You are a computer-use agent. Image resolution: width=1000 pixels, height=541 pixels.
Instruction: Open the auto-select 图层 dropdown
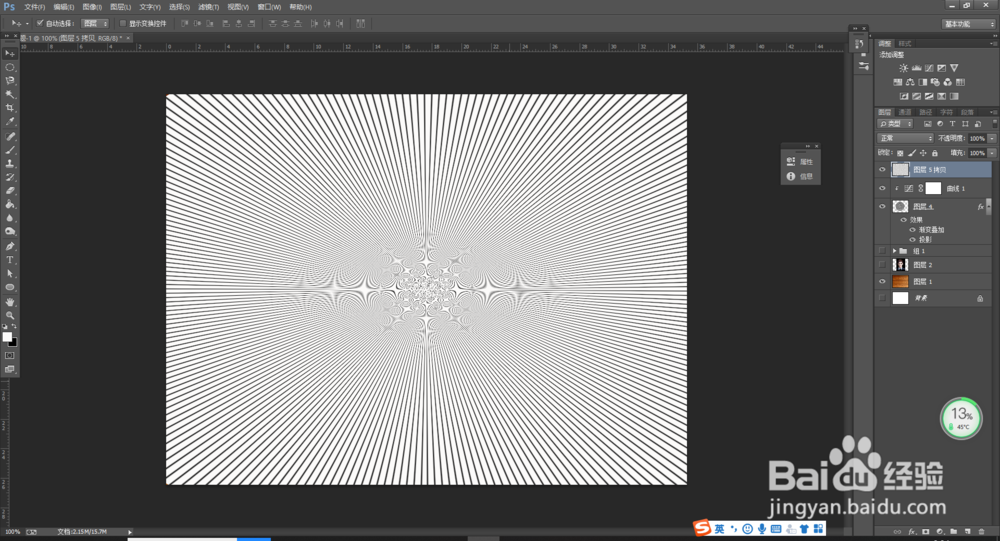pos(95,23)
